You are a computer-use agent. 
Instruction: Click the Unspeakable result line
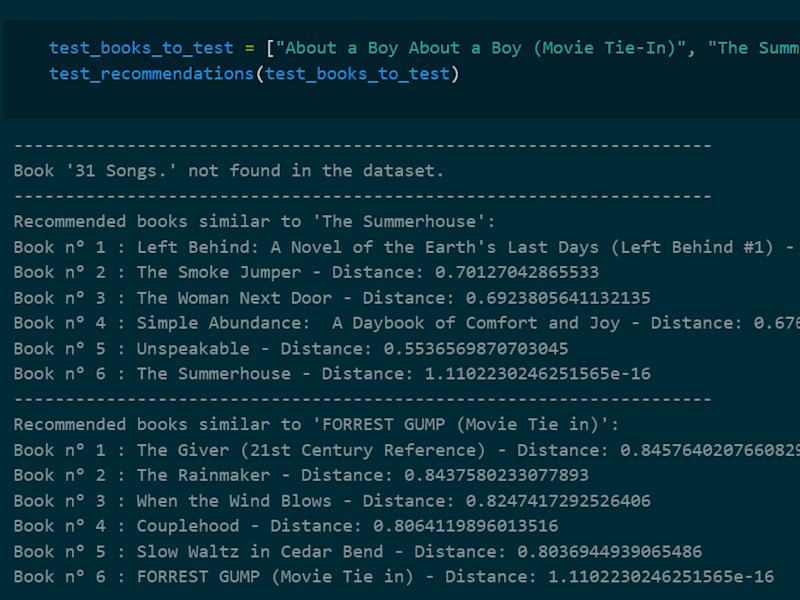point(291,348)
